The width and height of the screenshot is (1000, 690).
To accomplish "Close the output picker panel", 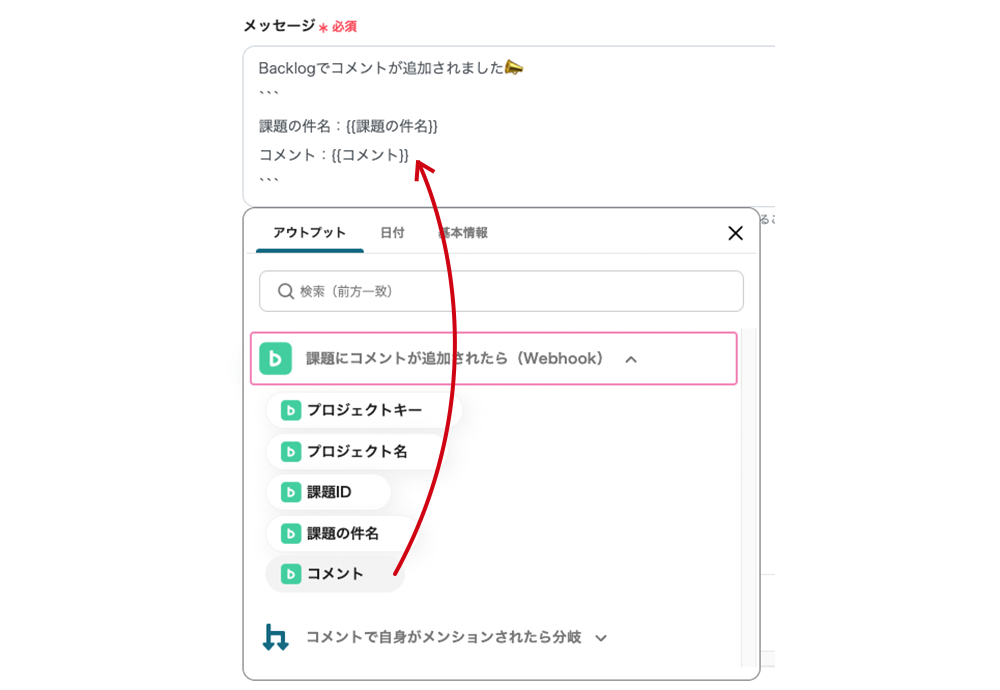I will (735, 233).
